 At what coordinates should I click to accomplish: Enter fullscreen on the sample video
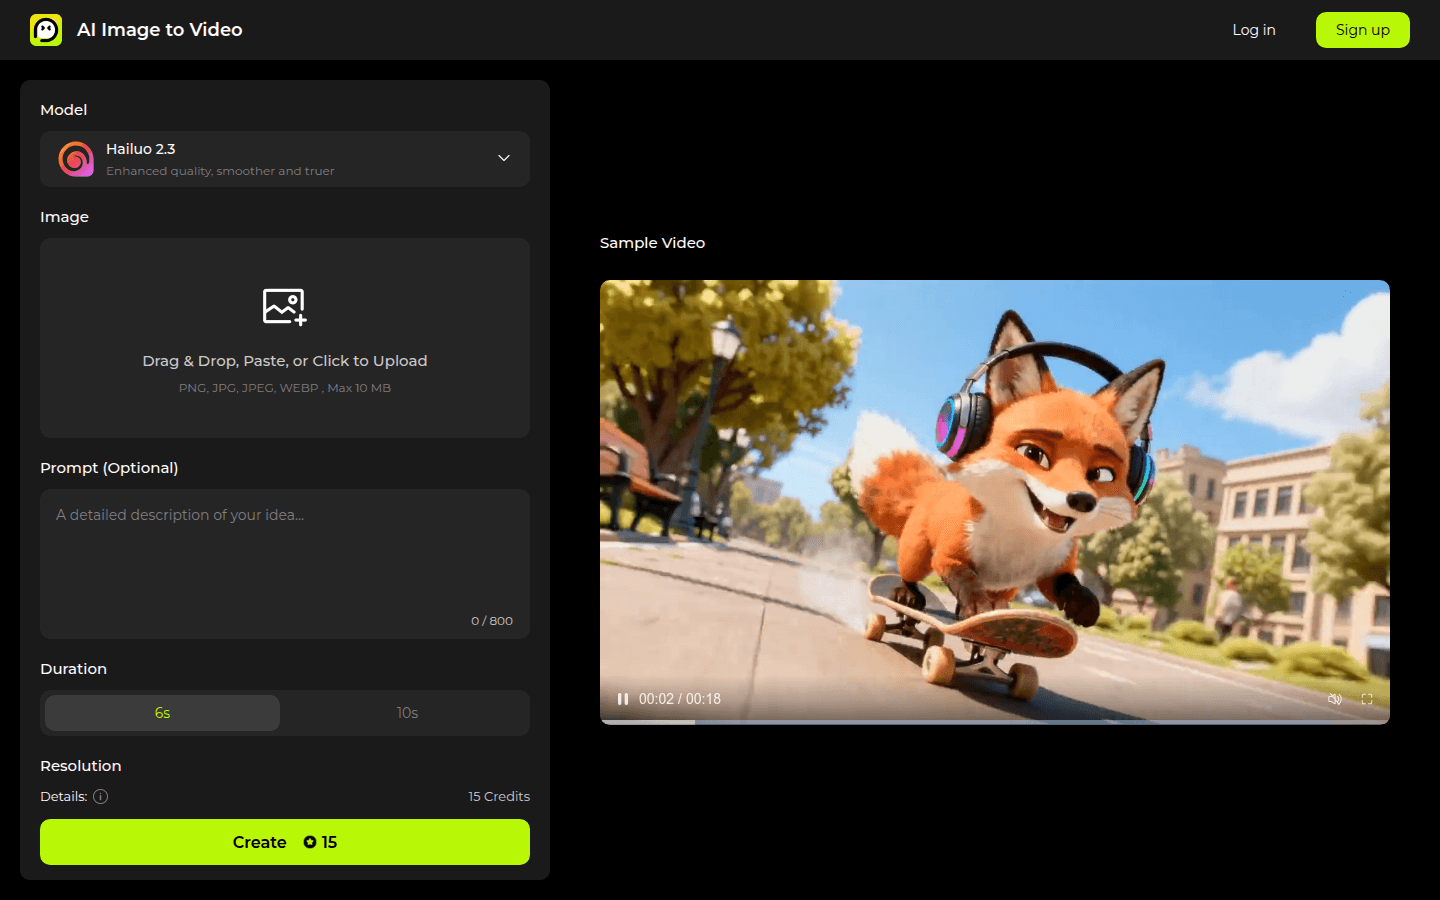pyautogui.click(x=1367, y=698)
